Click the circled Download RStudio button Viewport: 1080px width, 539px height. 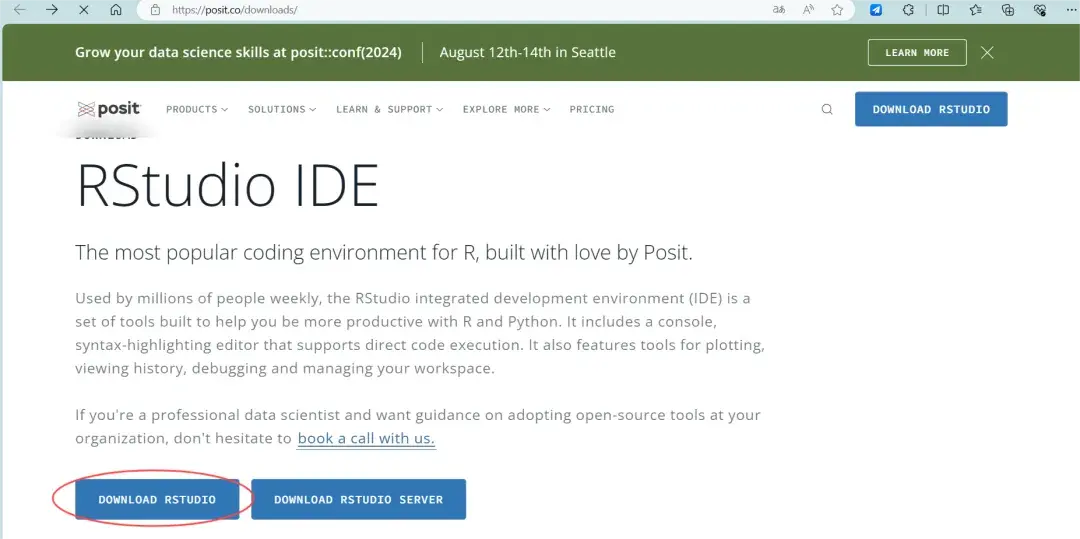point(157,499)
